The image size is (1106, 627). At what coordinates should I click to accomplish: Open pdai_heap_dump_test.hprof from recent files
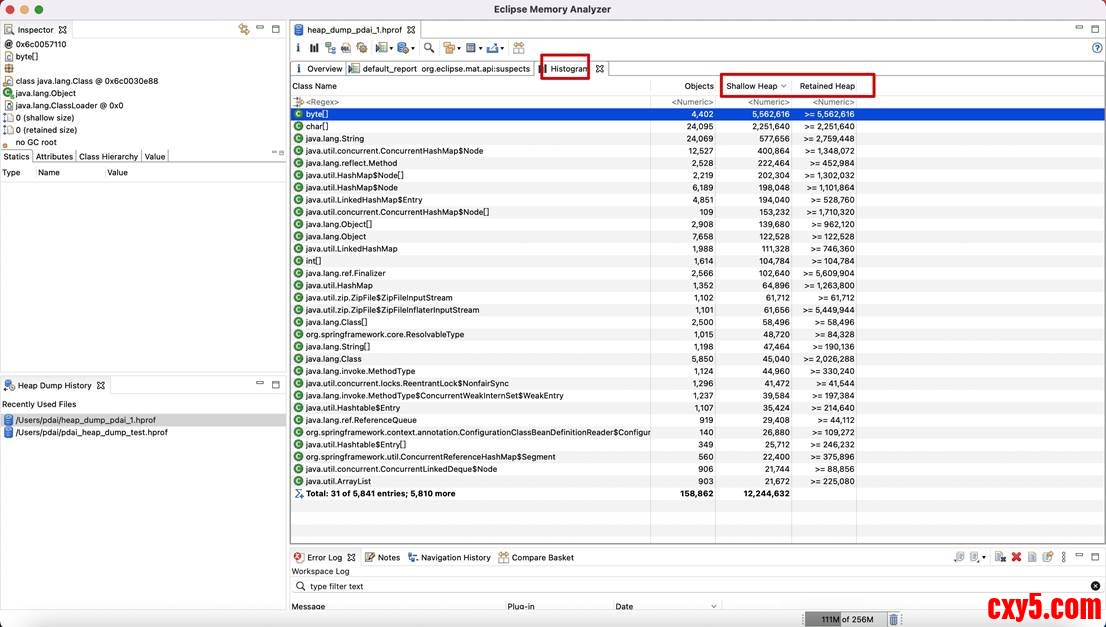(x=91, y=432)
